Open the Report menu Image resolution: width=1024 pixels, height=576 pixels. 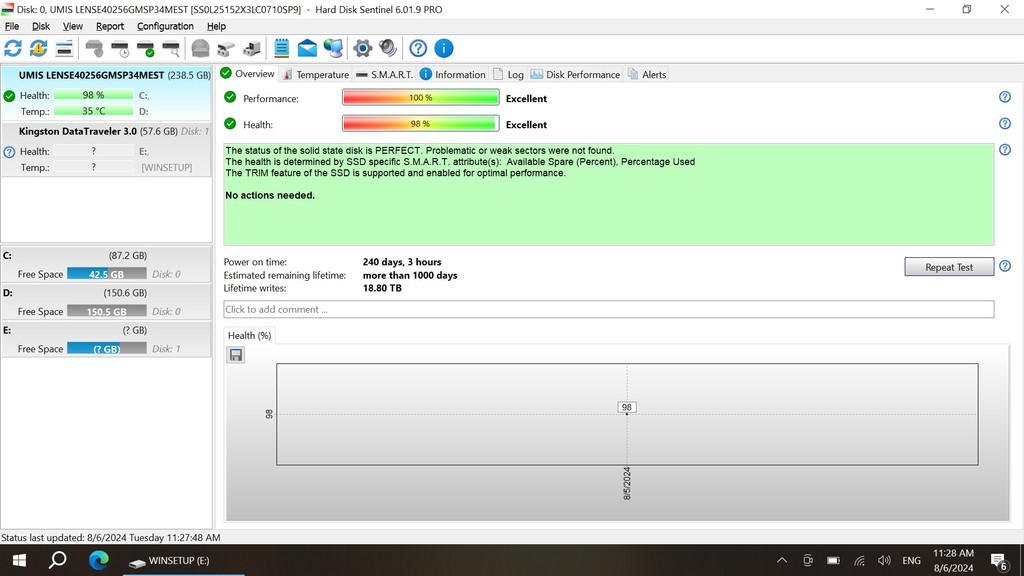point(110,26)
